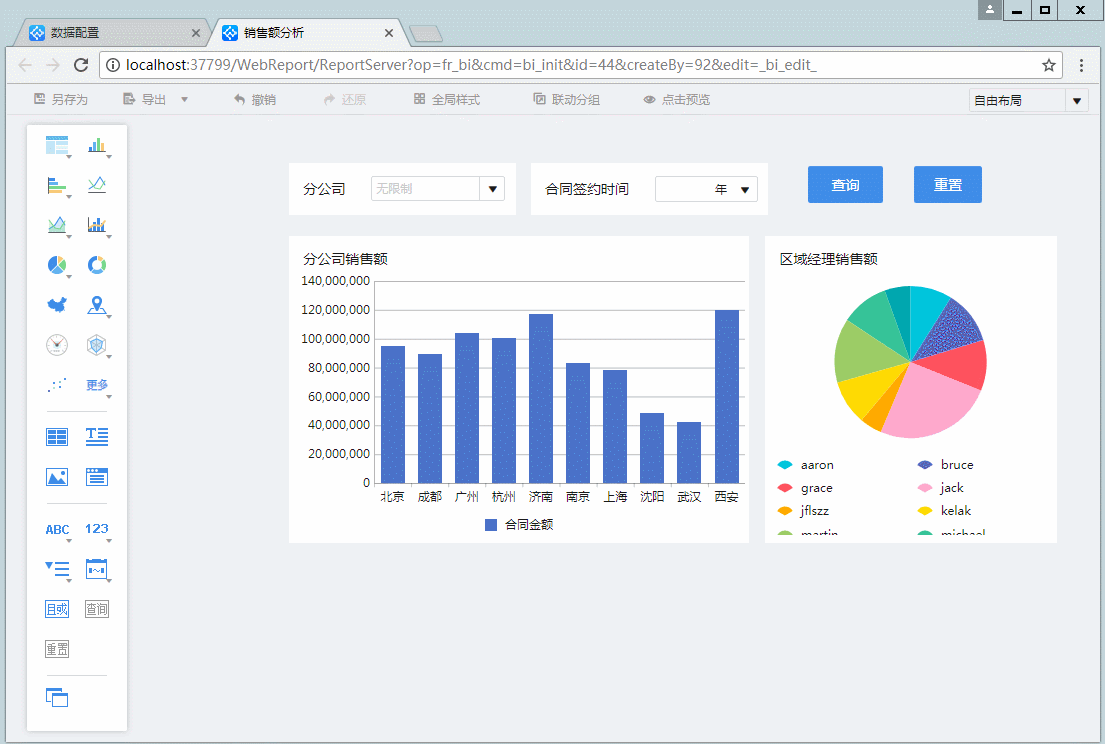Image resolution: width=1105 pixels, height=744 pixels.
Task: Expand the 自由布局 layout dropdown
Action: (1077, 100)
